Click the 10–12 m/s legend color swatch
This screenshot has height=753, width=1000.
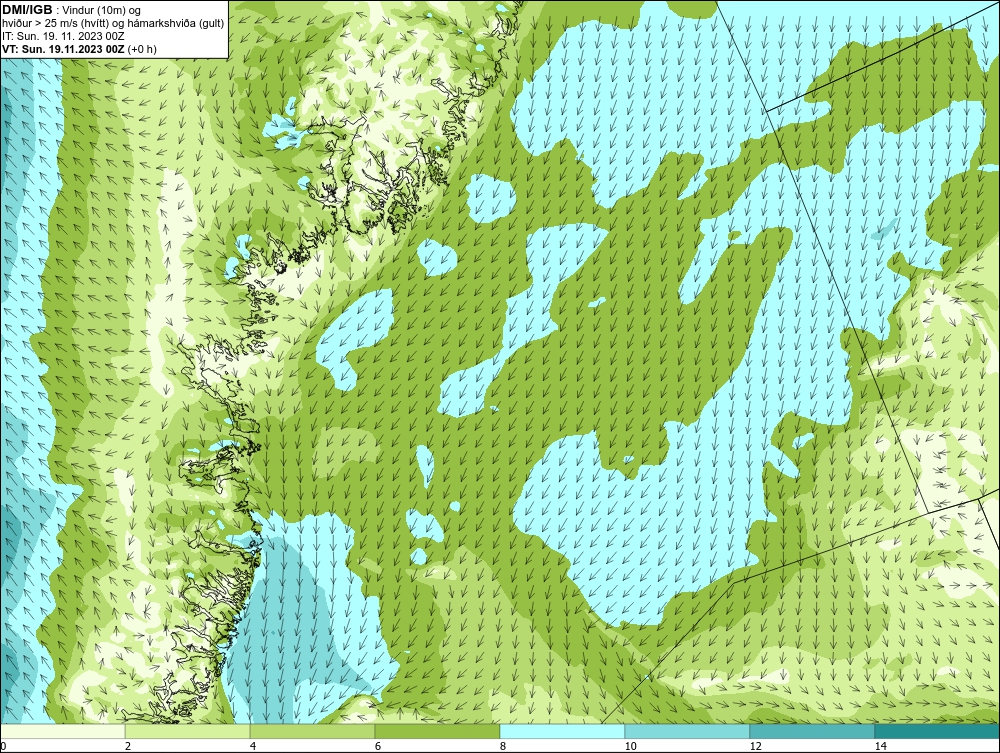point(688,731)
